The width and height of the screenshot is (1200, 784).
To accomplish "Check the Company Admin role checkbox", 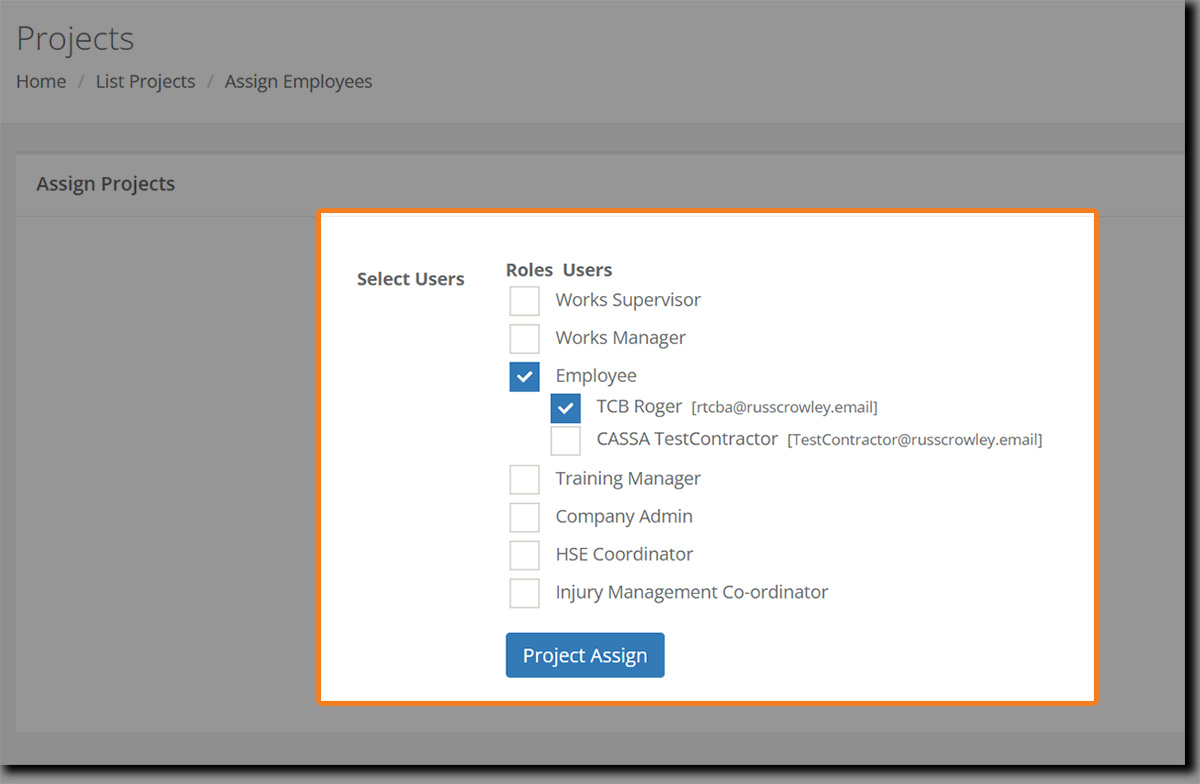I will tap(524, 517).
